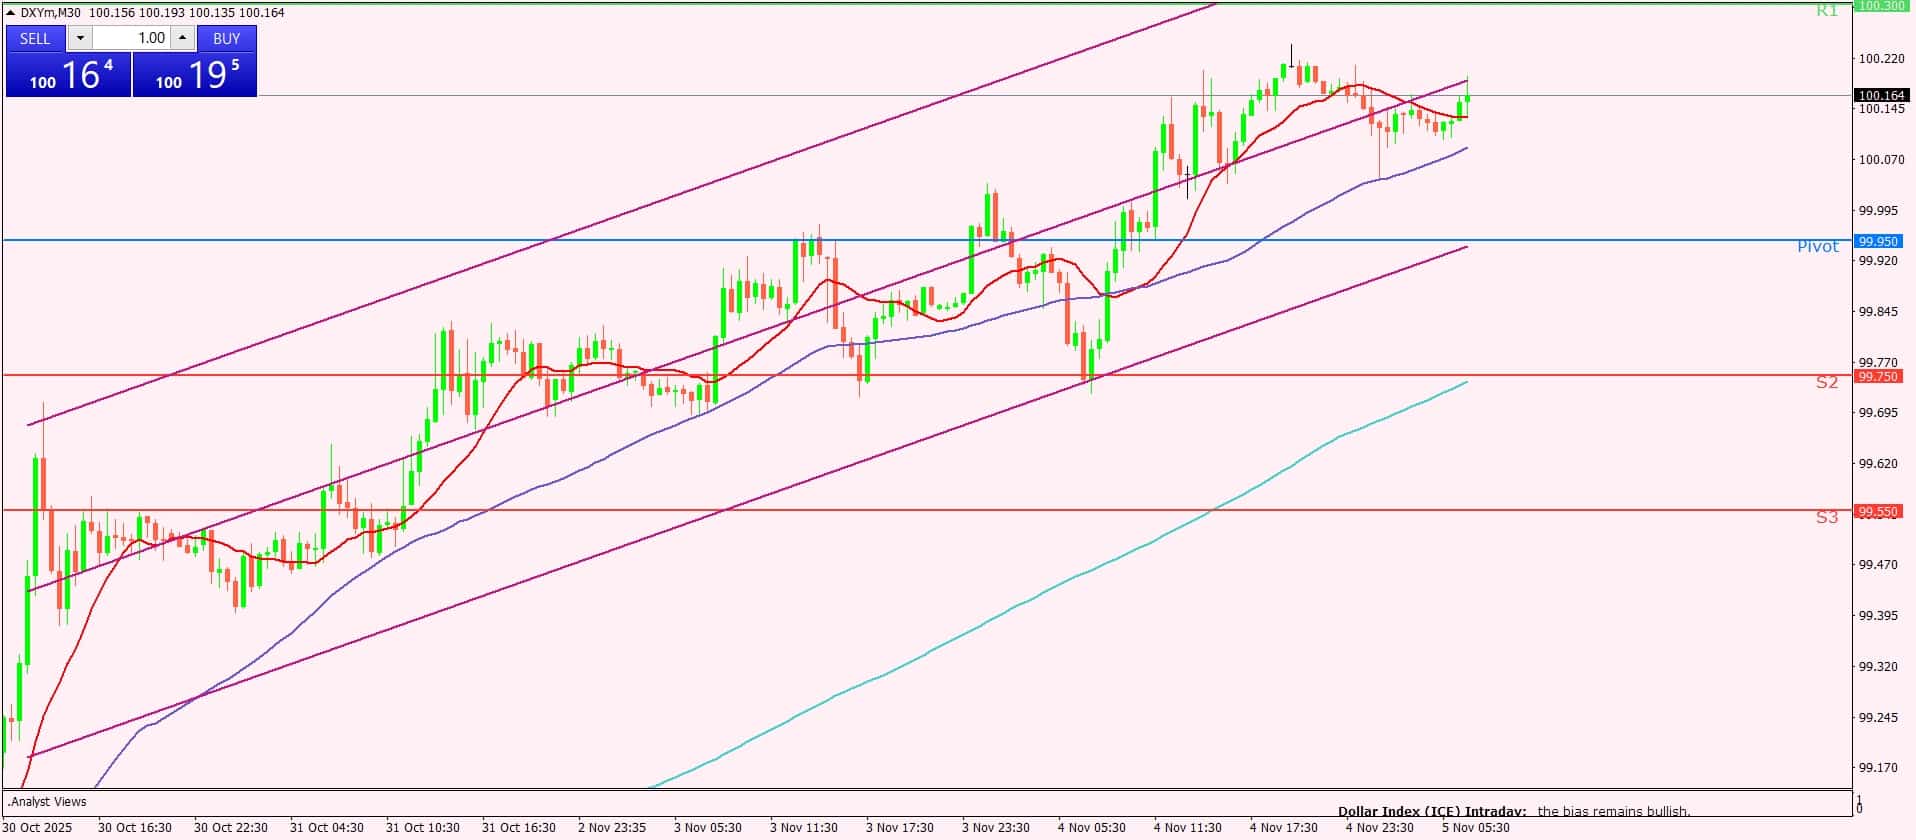Viewport: 1916px width, 840px height.
Task: Click the 1.00 volume input field
Action: click(x=132, y=38)
